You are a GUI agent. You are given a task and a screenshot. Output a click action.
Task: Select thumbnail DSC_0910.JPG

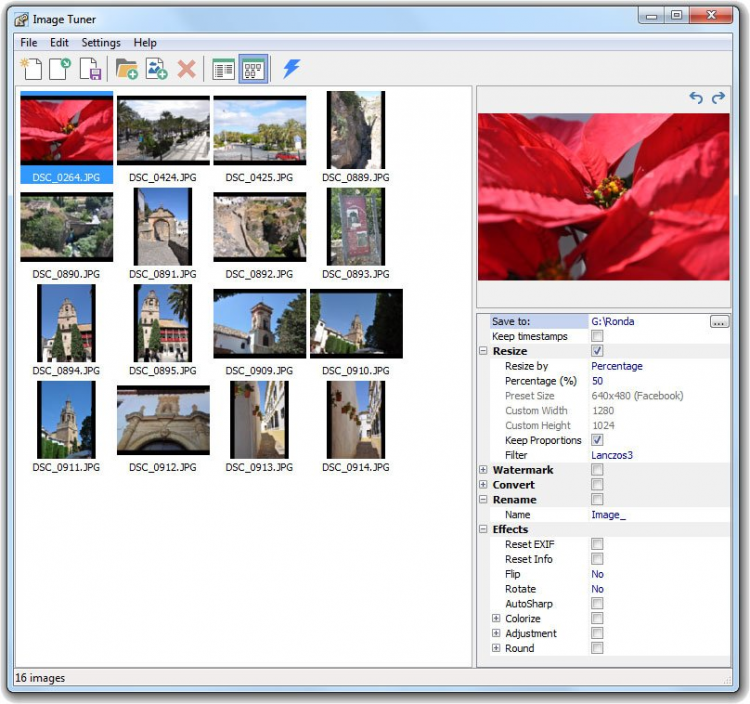pos(356,330)
